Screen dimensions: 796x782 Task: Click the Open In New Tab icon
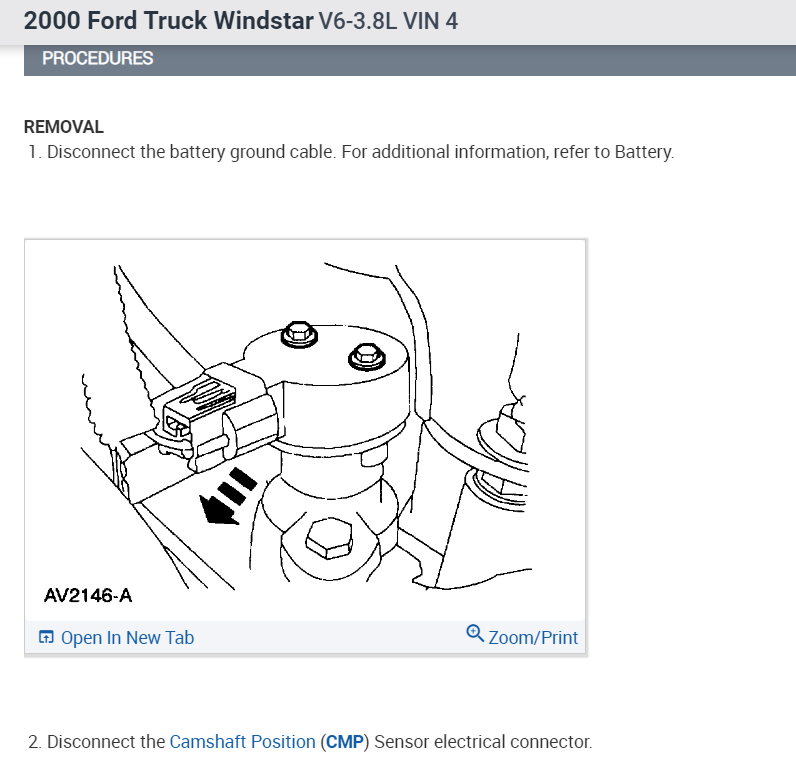coord(46,637)
